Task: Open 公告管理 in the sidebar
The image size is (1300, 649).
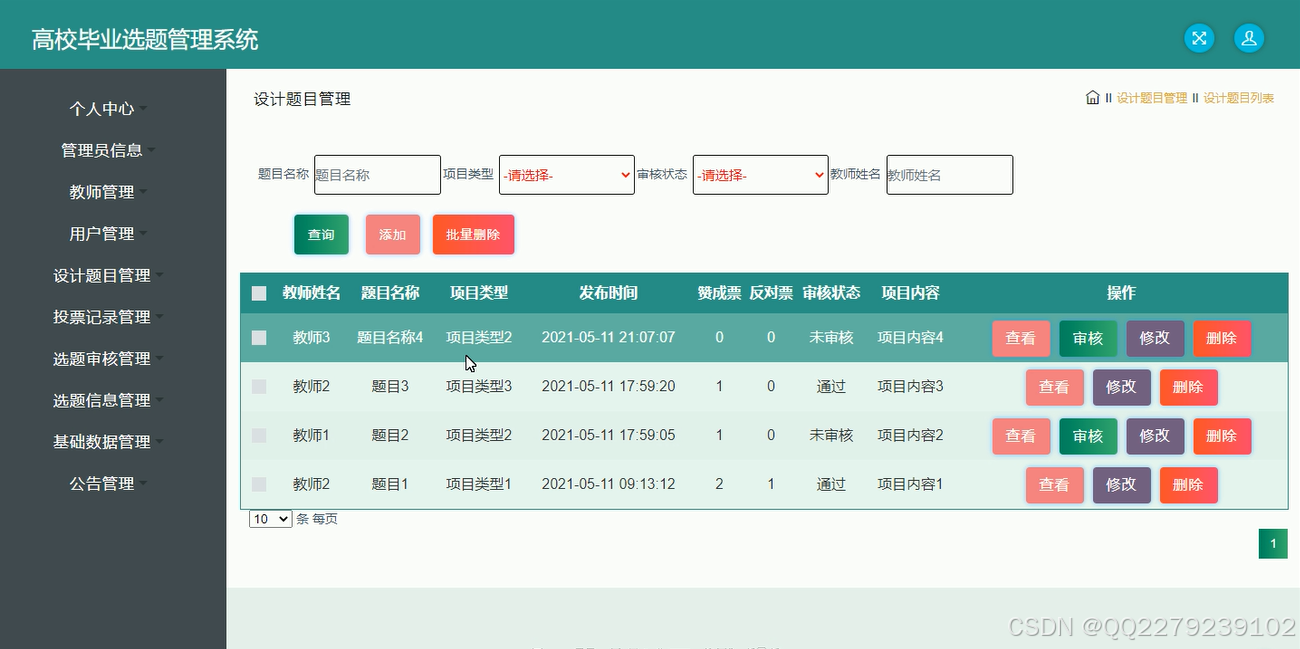Action: 103,483
